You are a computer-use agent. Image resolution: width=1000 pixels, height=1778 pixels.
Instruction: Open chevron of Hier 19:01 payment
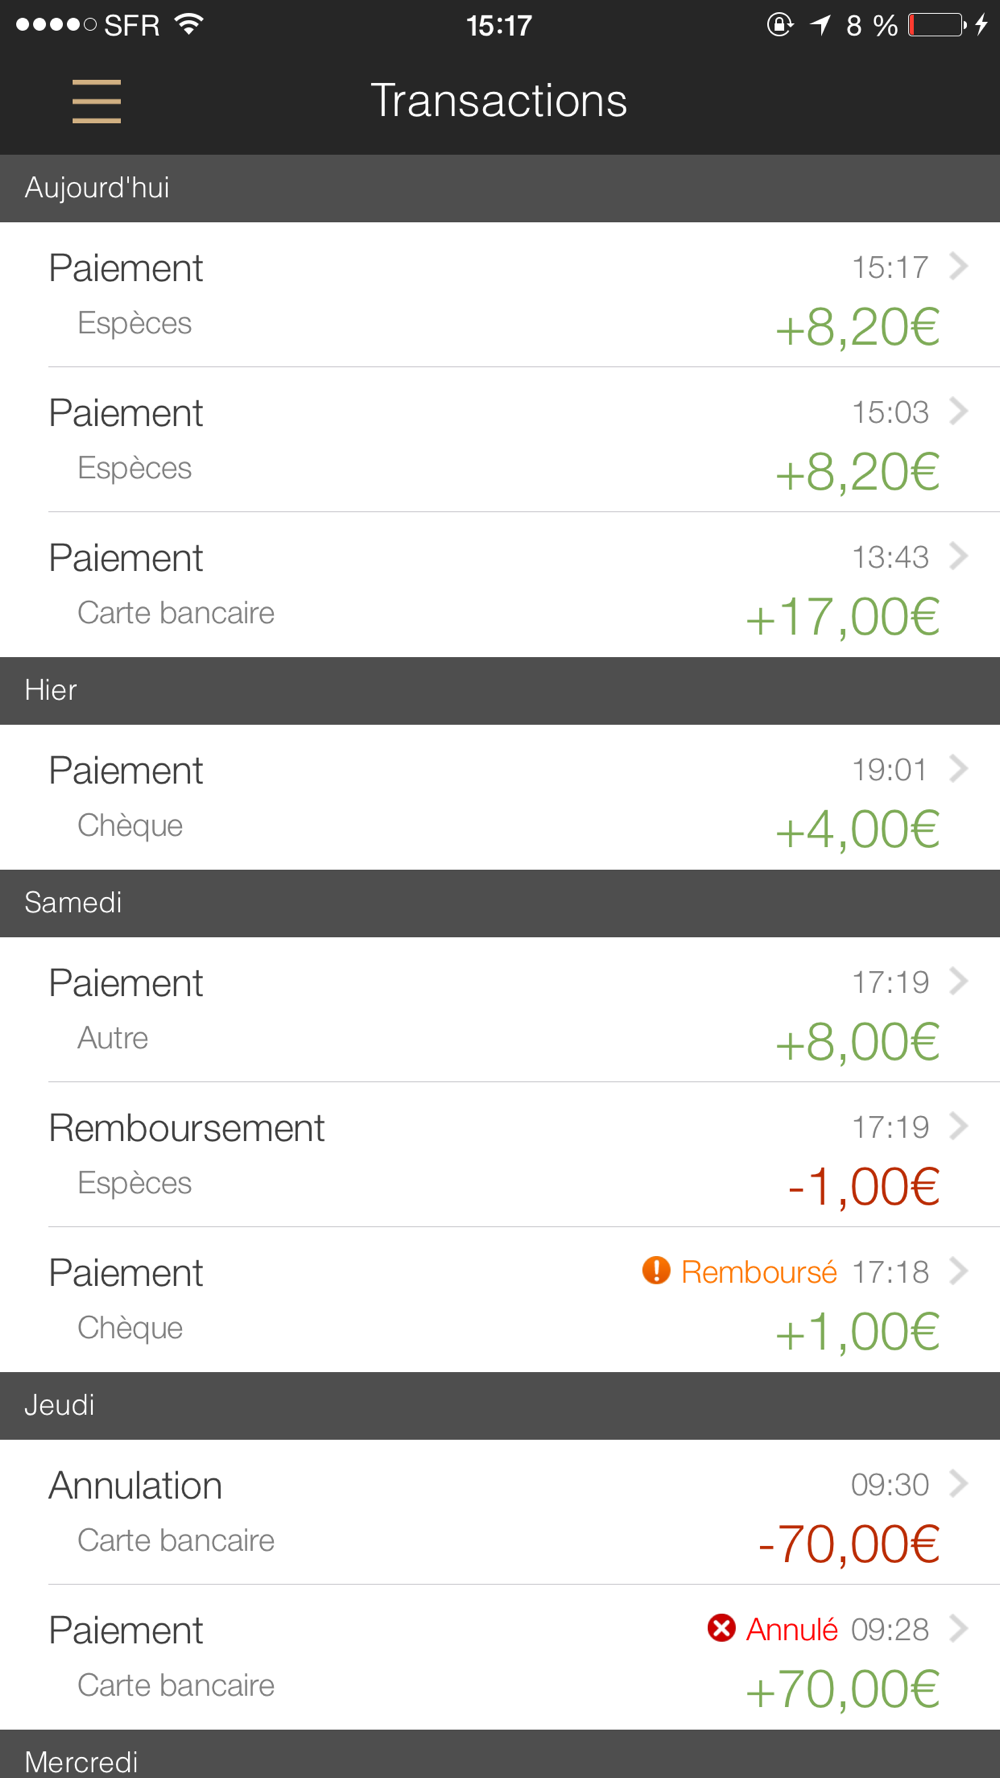click(959, 769)
